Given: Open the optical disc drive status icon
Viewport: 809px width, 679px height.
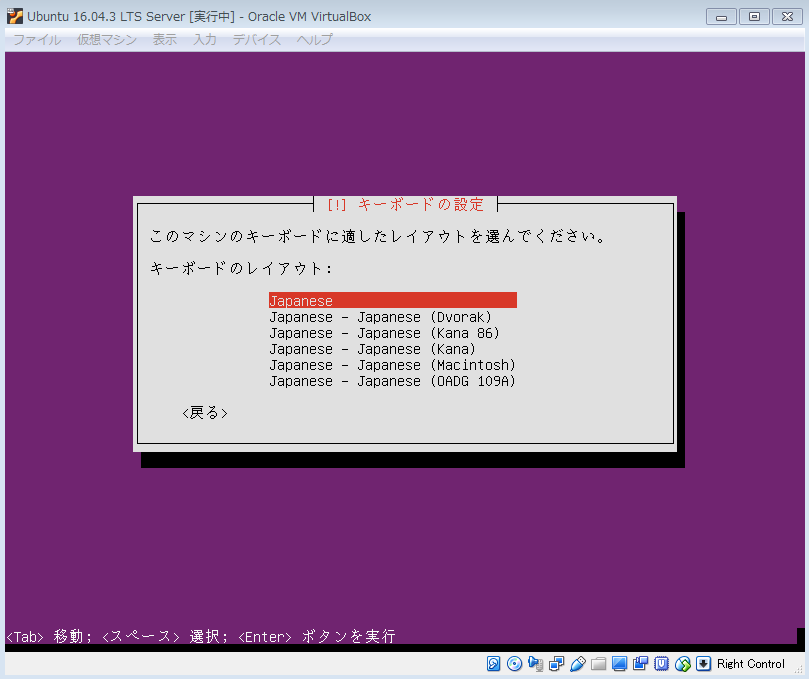Looking at the screenshot, I should 515,664.
